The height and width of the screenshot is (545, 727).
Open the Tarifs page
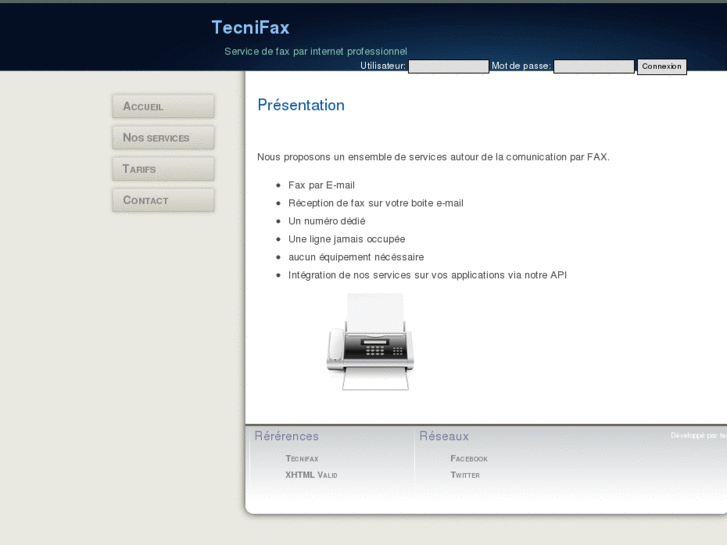163,169
